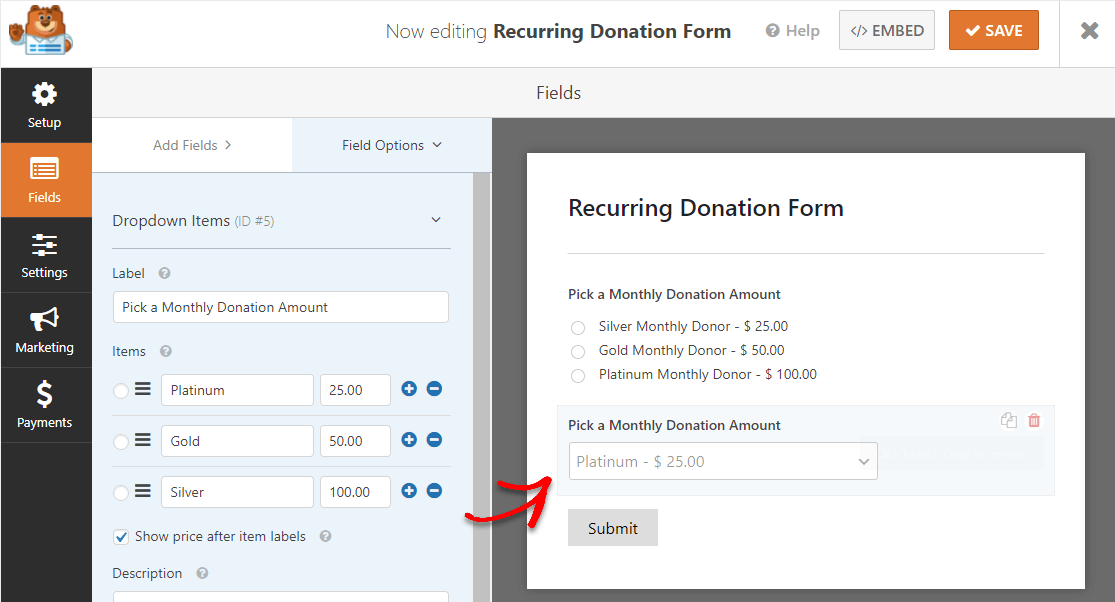Grab the reorder handle for the Platinum item
This screenshot has width=1115, height=602.
143,389
